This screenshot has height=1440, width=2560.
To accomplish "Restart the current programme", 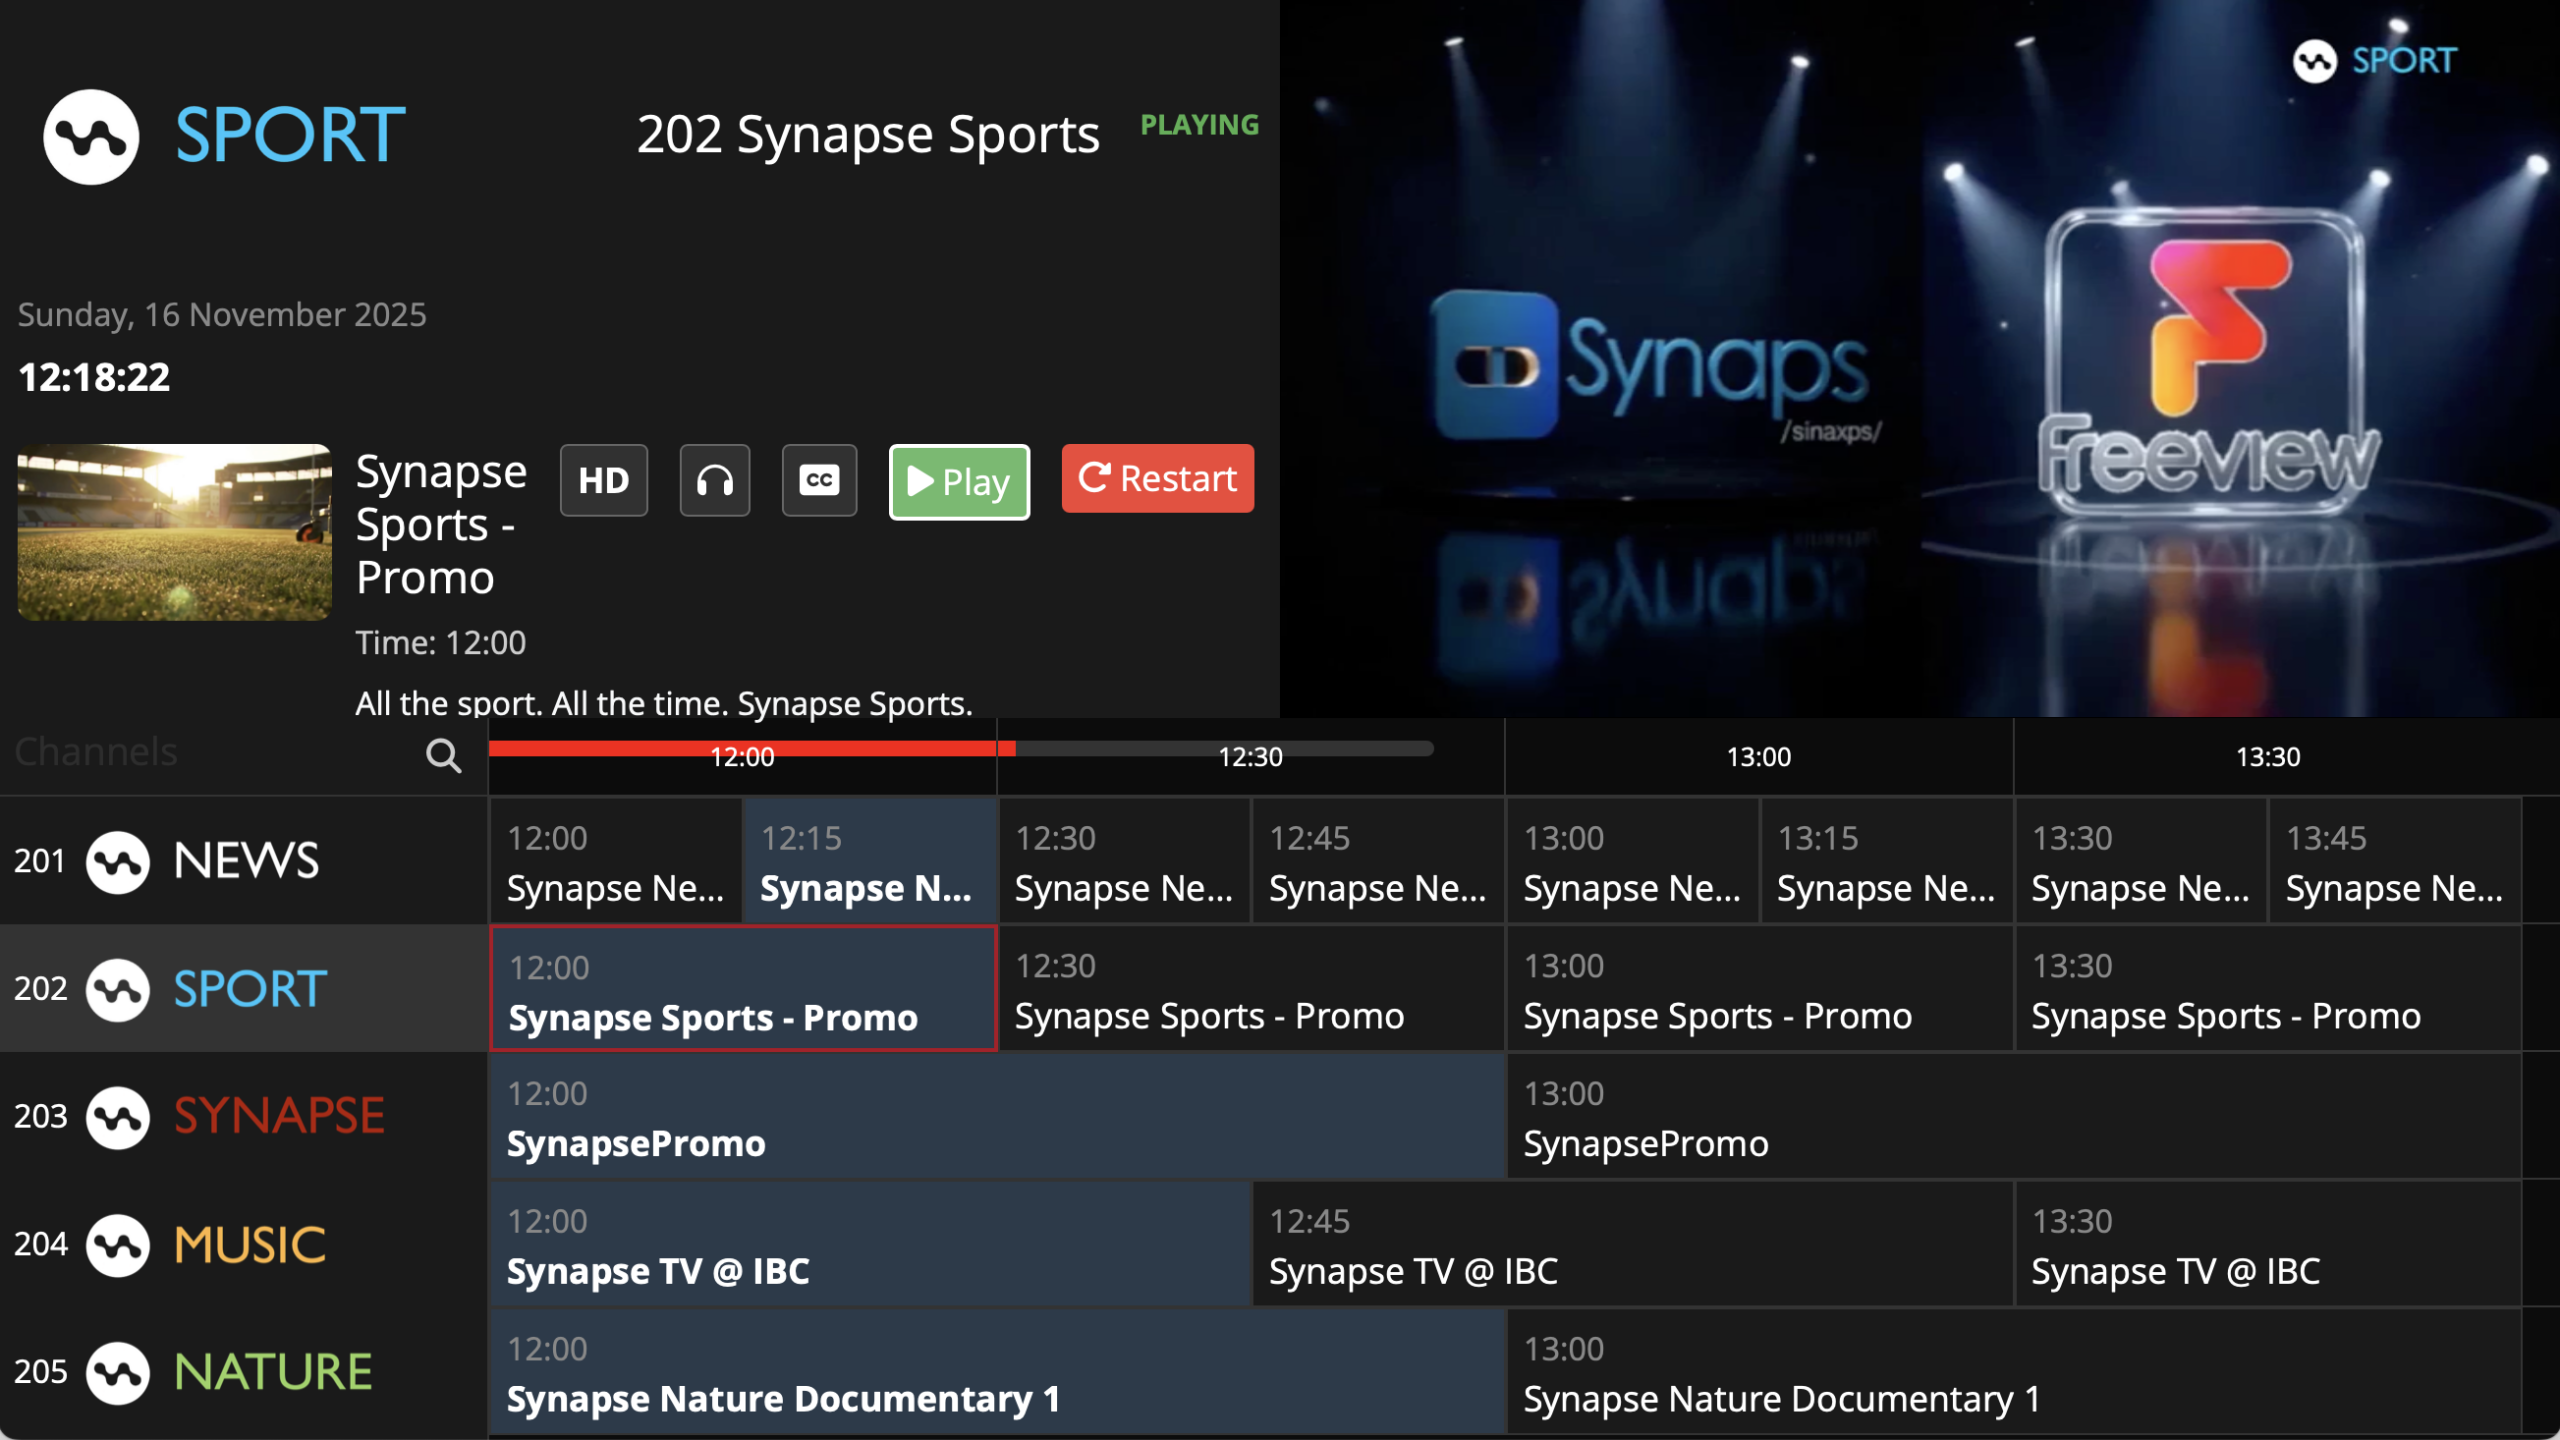I will click(x=1157, y=479).
